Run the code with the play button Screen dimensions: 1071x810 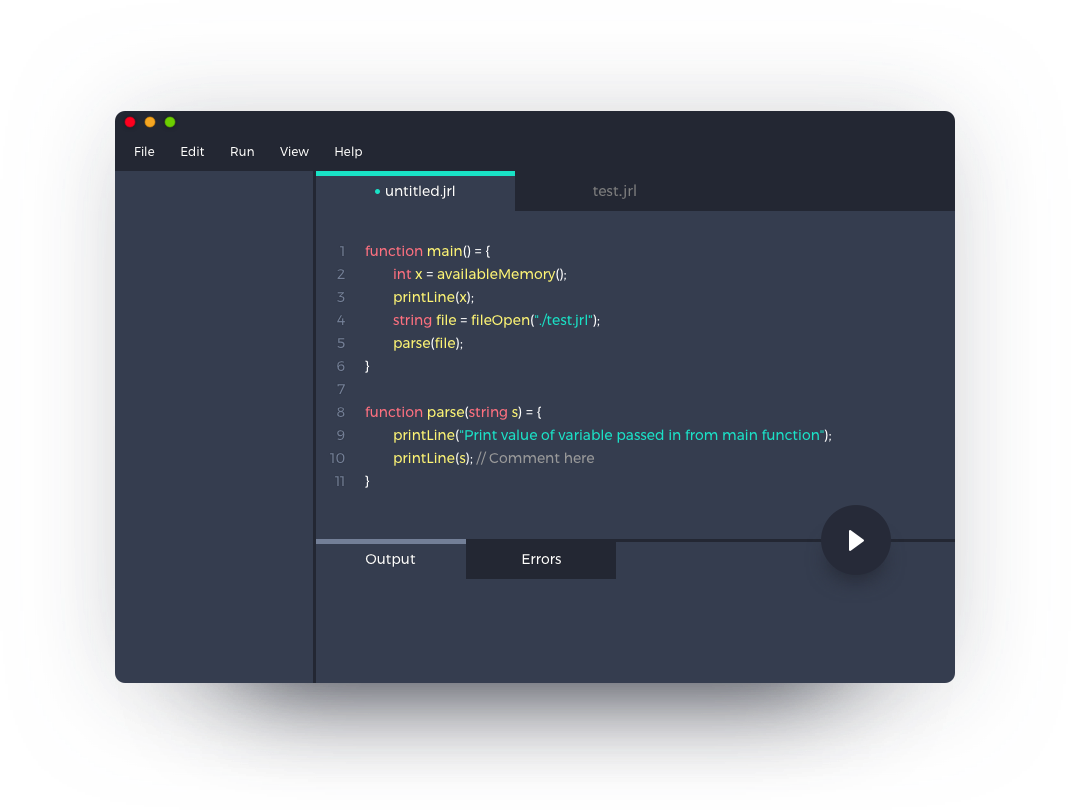tap(855, 540)
